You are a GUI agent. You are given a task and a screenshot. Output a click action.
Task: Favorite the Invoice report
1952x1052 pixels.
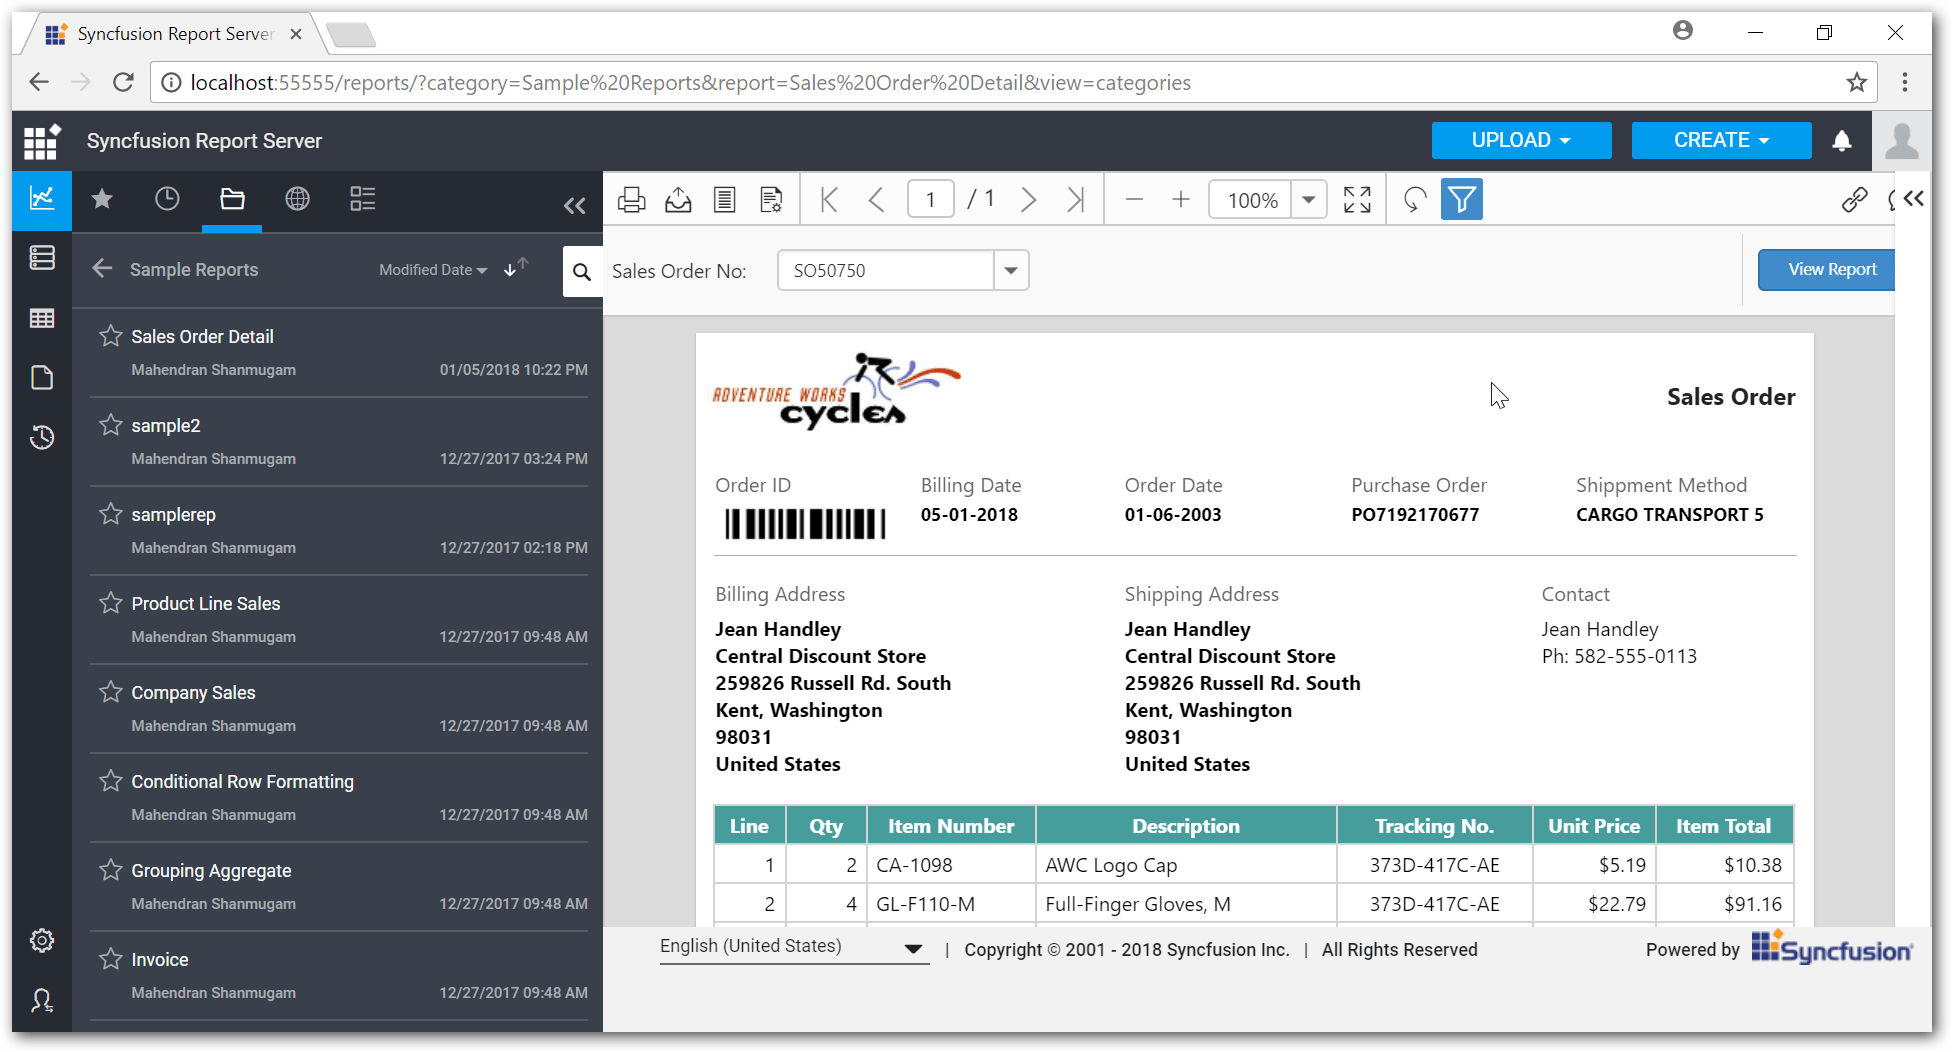tap(110, 959)
